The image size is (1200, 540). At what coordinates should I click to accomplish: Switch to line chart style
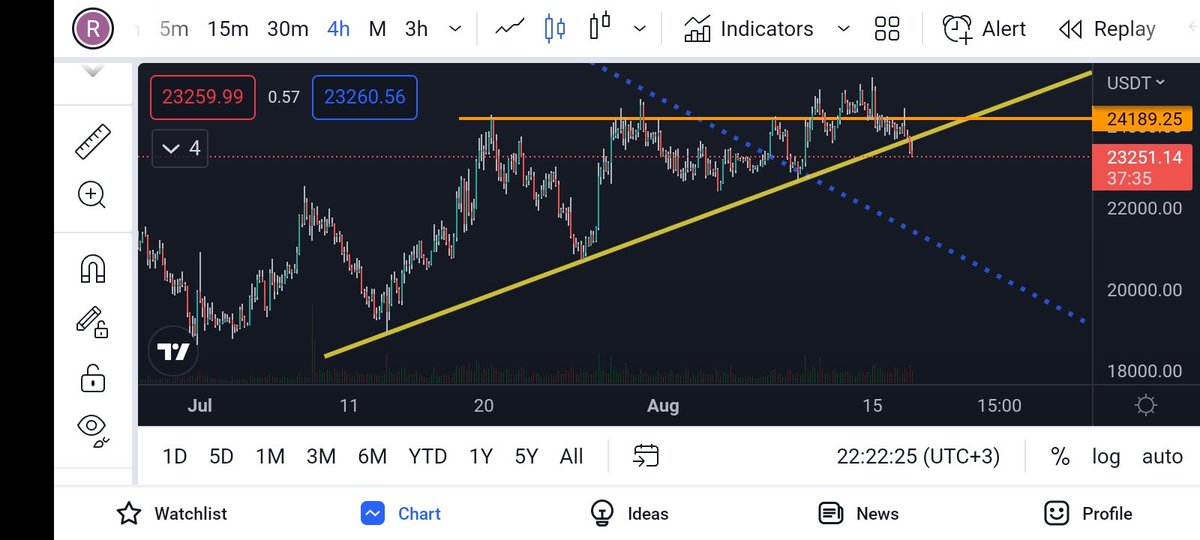coord(510,28)
